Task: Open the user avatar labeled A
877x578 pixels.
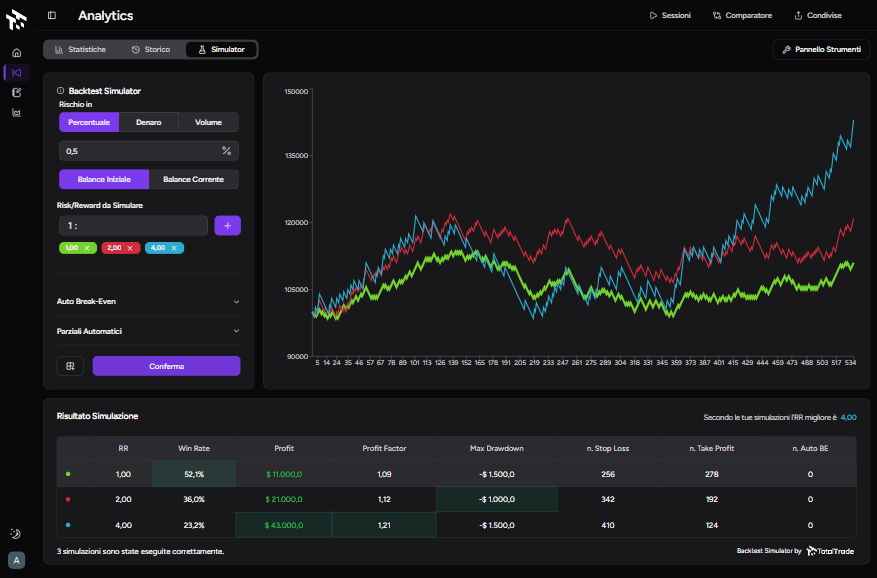Action: point(16,560)
